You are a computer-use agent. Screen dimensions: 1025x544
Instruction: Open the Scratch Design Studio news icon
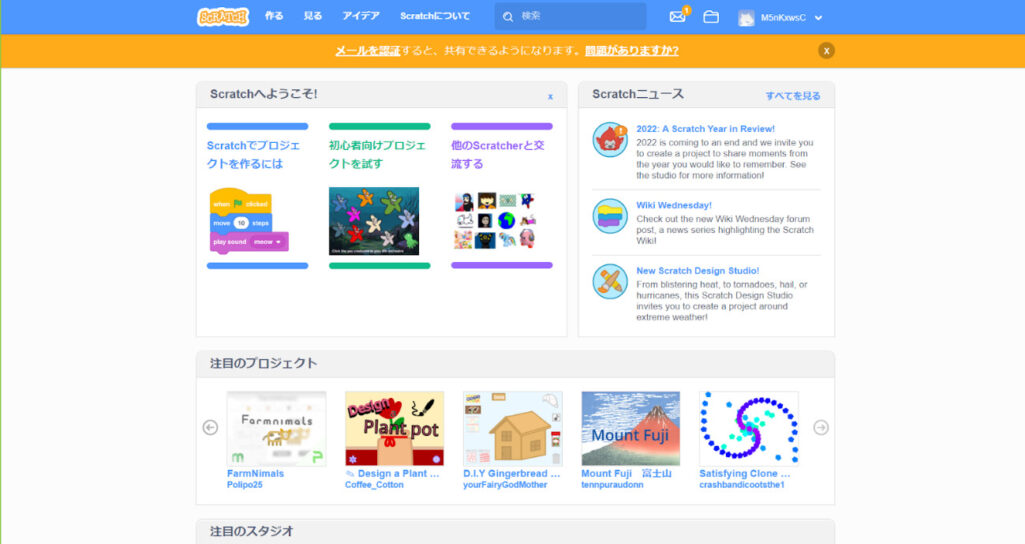pos(610,281)
